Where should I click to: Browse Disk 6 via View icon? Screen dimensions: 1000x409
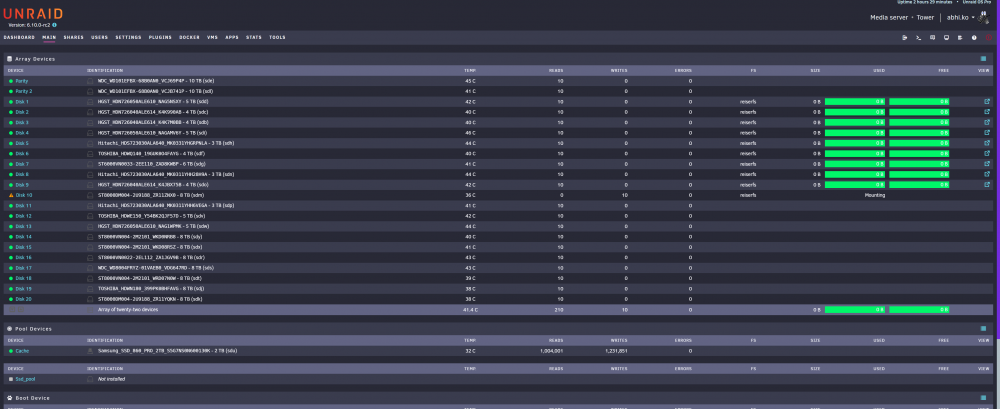point(987,153)
